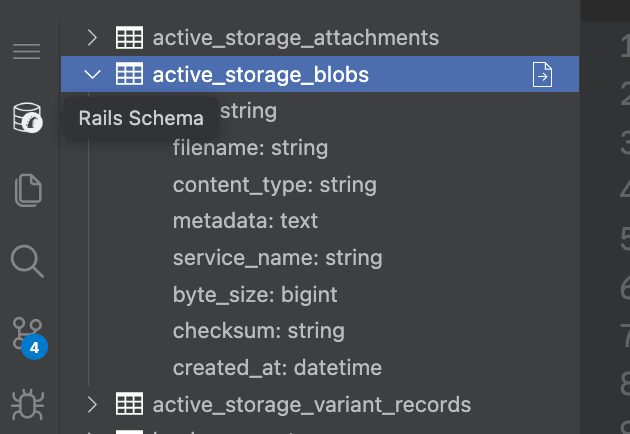Click go-to-file icon on active_storage_blobs row
The width and height of the screenshot is (630, 434).
coord(542,74)
